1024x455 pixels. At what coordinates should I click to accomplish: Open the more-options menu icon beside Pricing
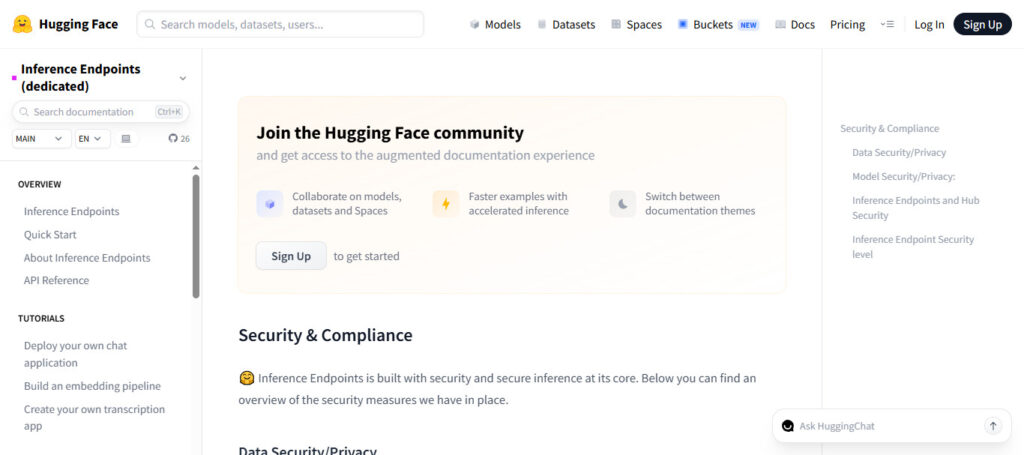click(886, 24)
